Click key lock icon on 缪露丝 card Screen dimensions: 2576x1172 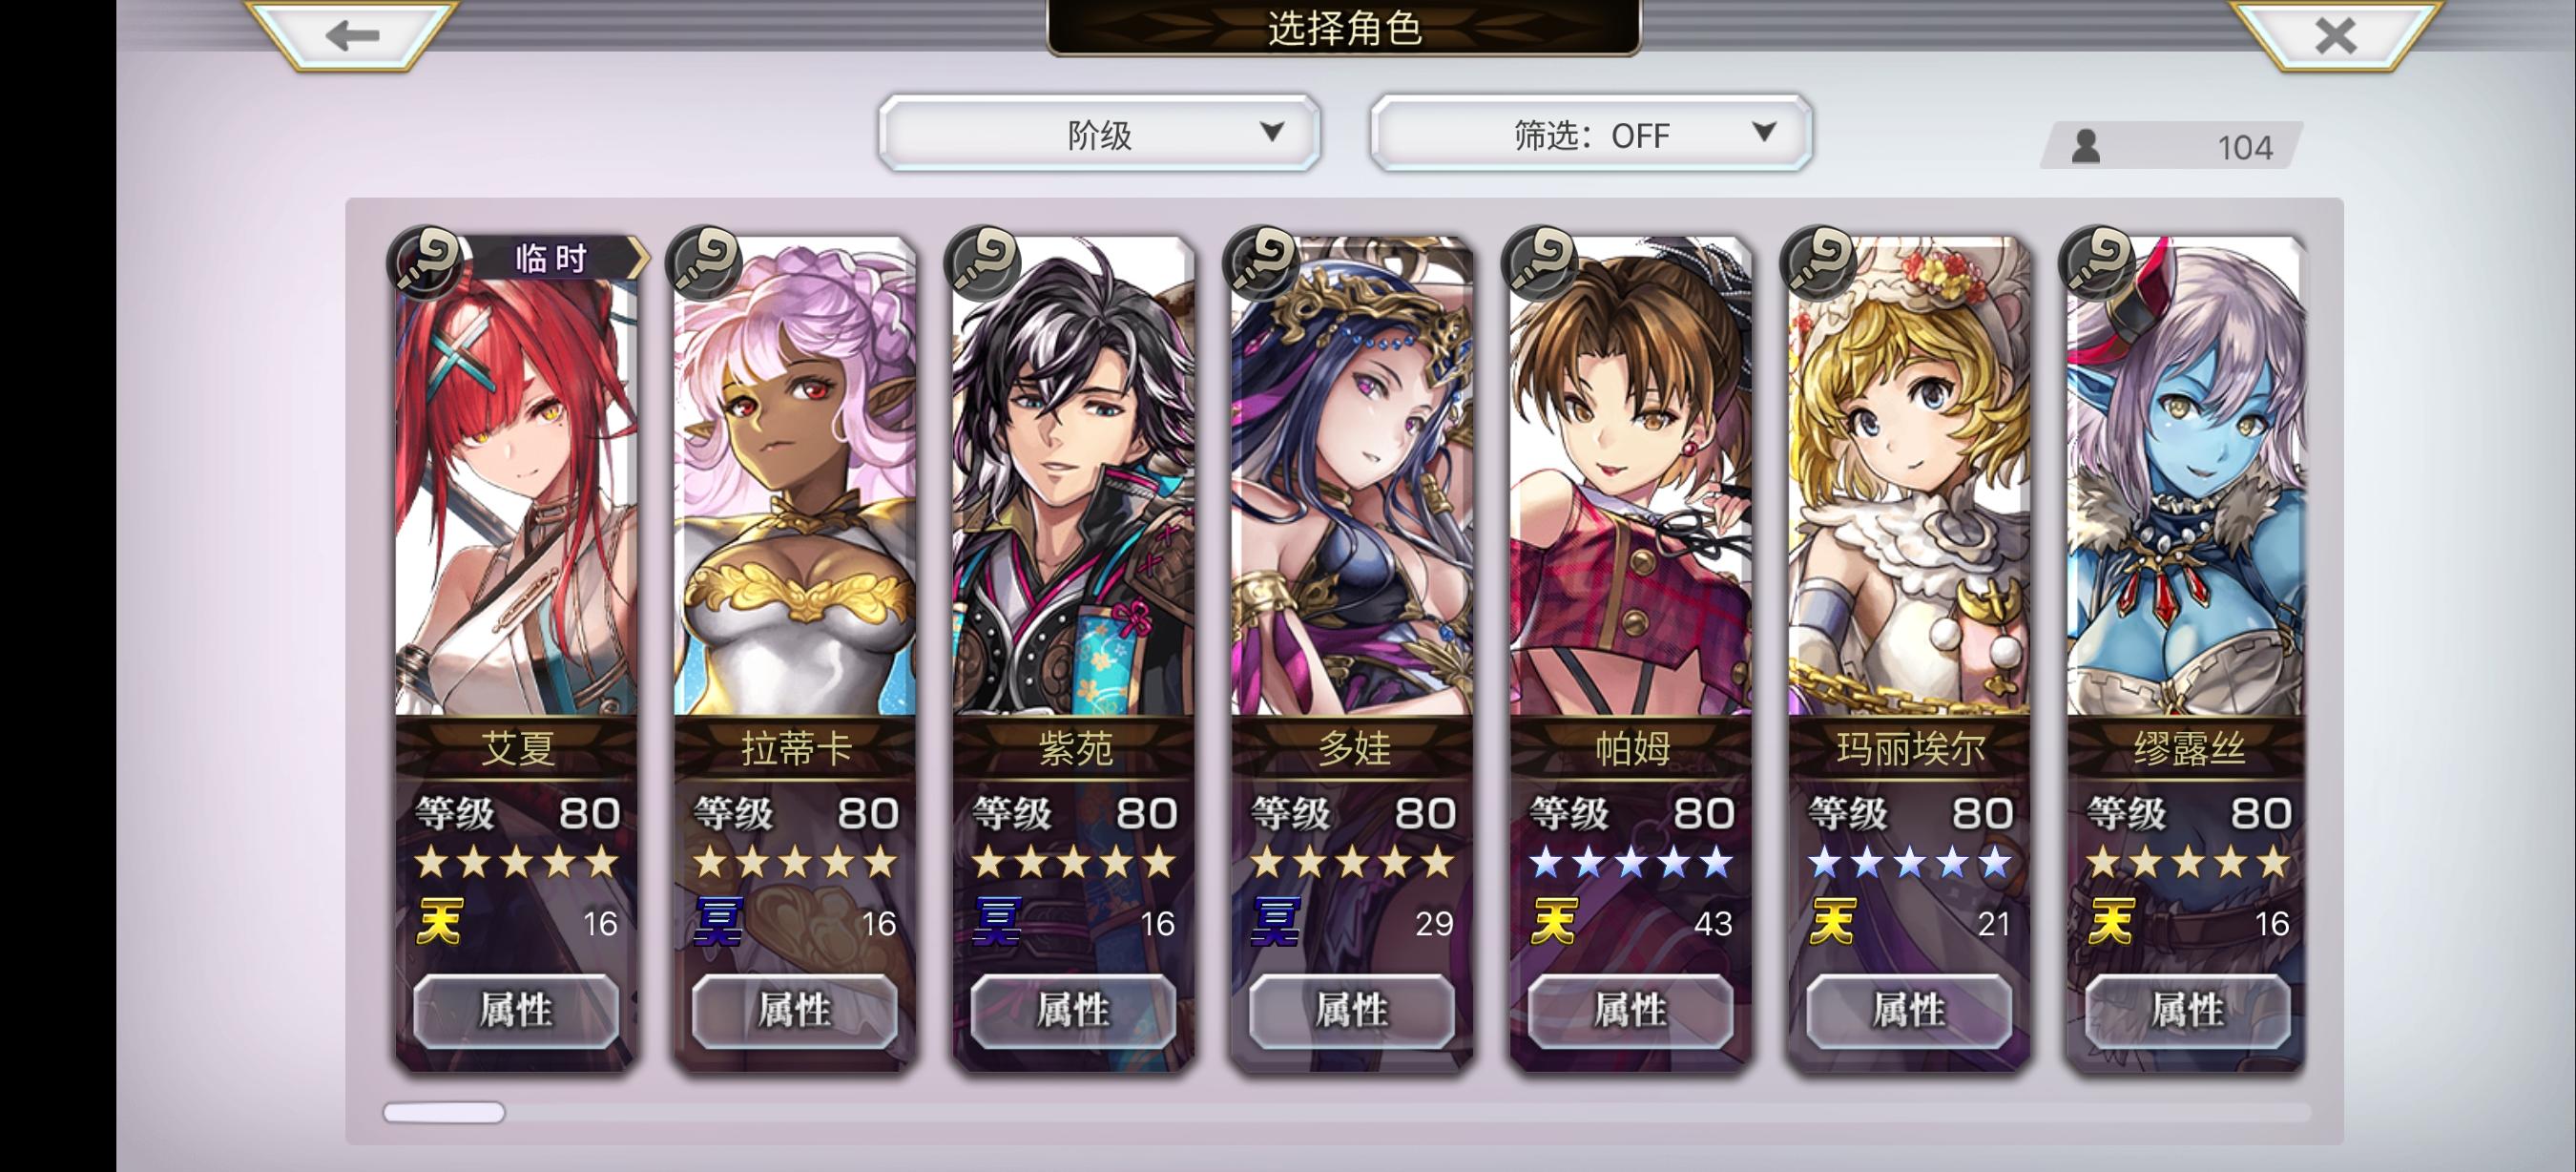(x=2097, y=263)
